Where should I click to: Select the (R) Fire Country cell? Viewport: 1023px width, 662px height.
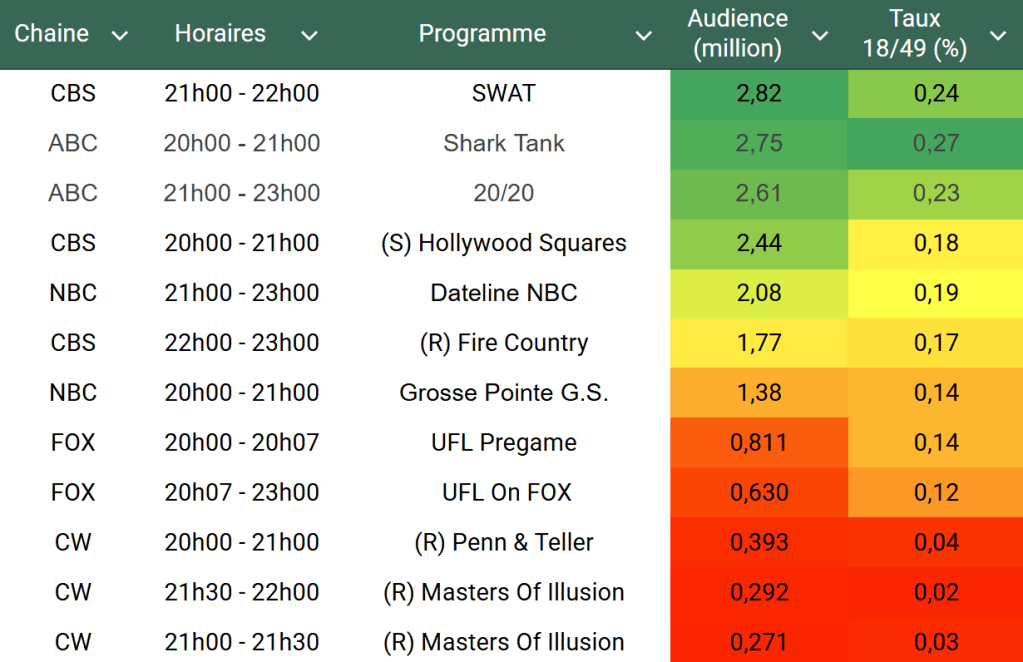pos(504,343)
